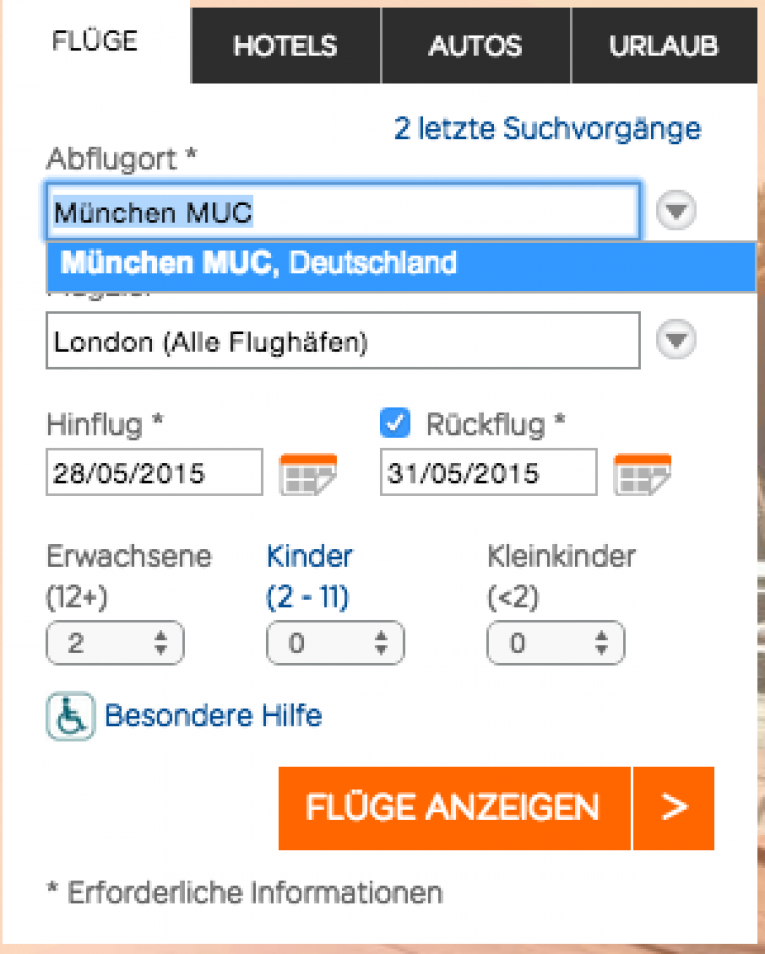
Task: Open the Flugziel dropdown arrow
Action: pos(675,340)
